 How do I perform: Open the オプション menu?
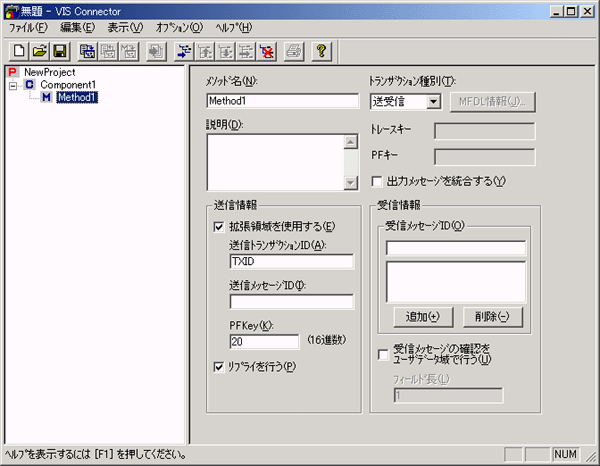pyautogui.click(x=179, y=27)
